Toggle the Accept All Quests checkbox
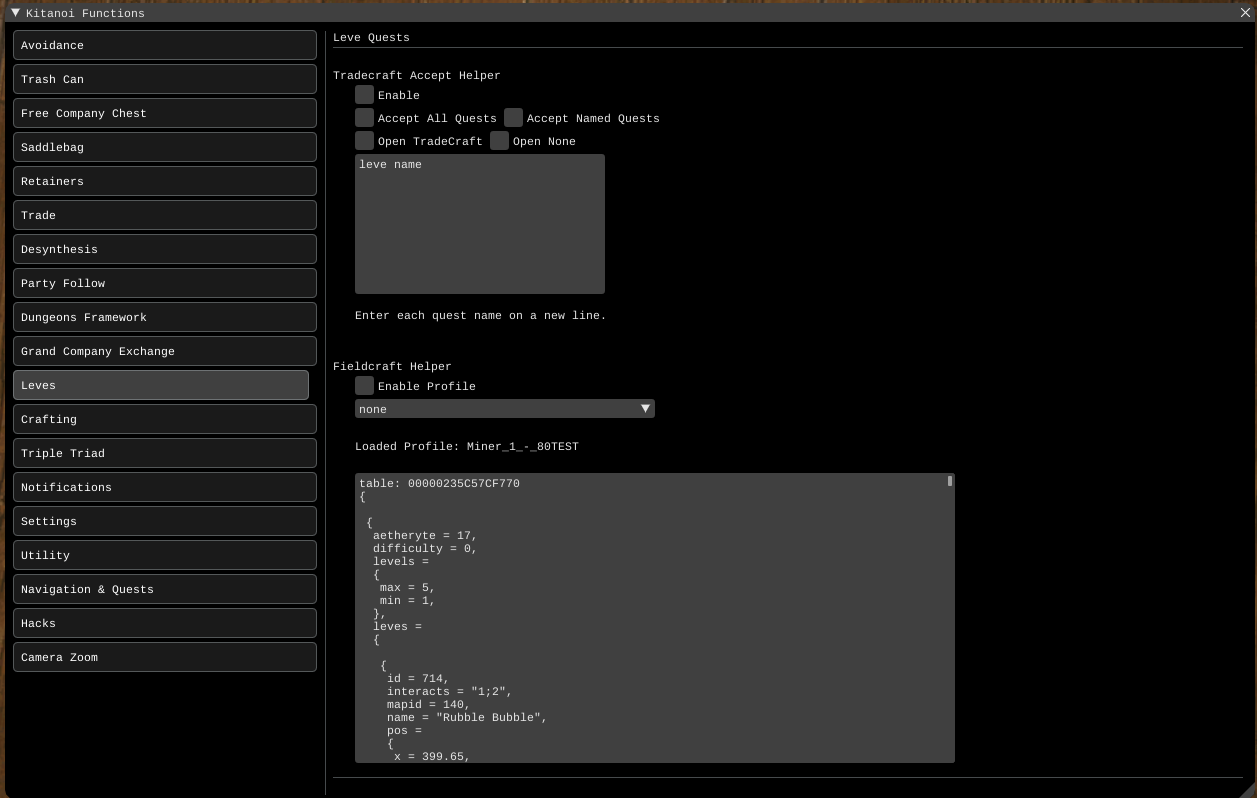 pyautogui.click(x=365, y=118)
